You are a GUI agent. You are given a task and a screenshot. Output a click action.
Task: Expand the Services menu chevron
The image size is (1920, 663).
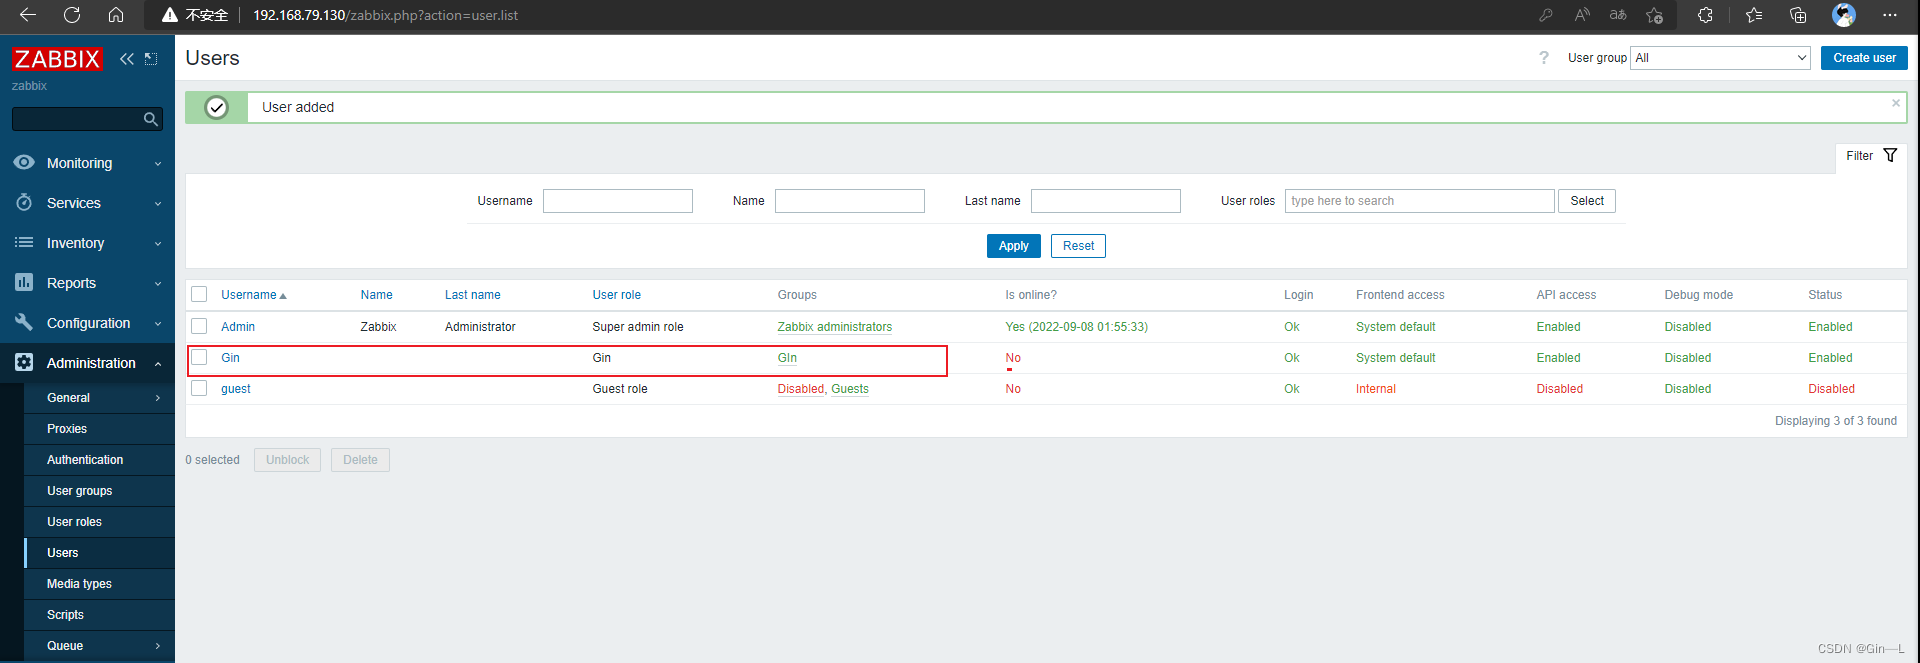(158, 203)
